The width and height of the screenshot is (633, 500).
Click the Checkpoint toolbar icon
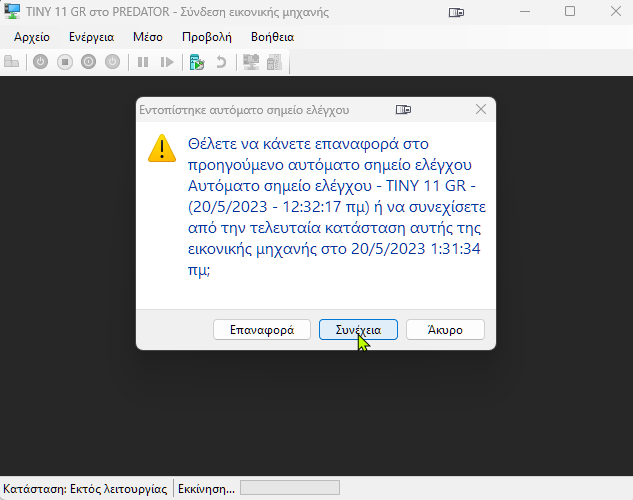(197, 62)
